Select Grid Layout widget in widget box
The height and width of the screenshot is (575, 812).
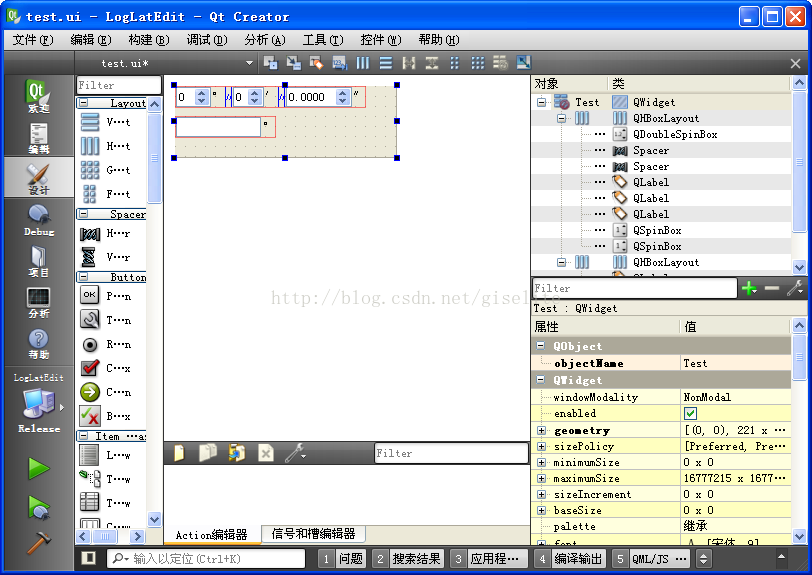pyautogui.click(x=111, y=170)
